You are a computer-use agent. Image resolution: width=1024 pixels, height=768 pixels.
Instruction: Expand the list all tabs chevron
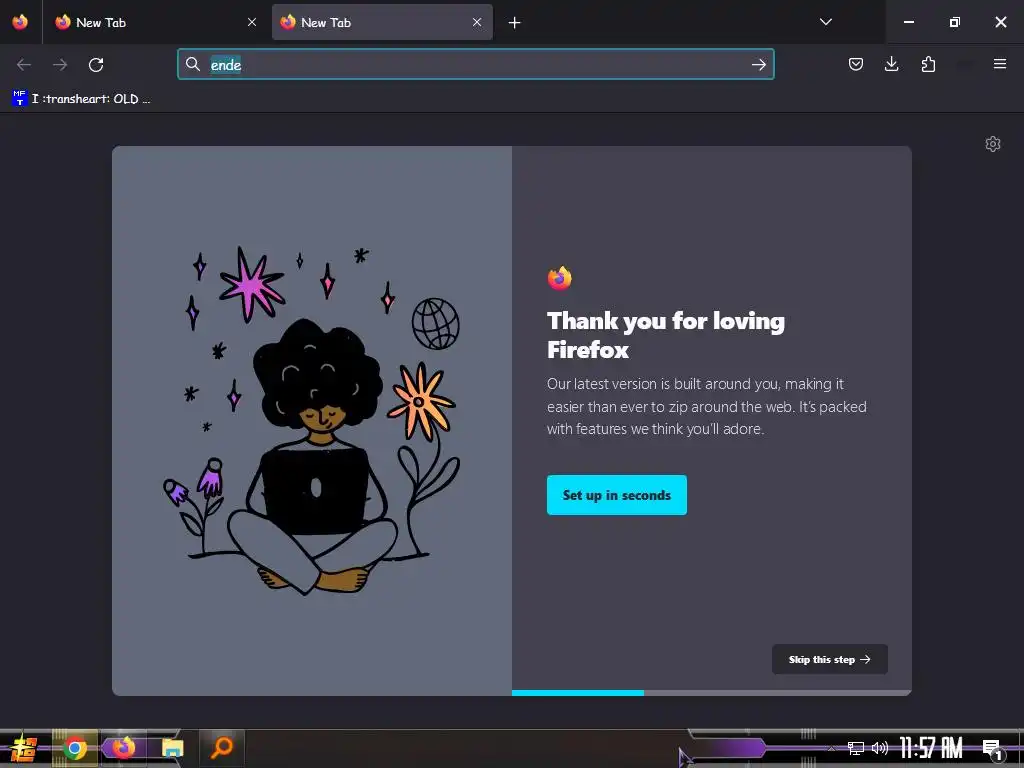click(825, 22)
